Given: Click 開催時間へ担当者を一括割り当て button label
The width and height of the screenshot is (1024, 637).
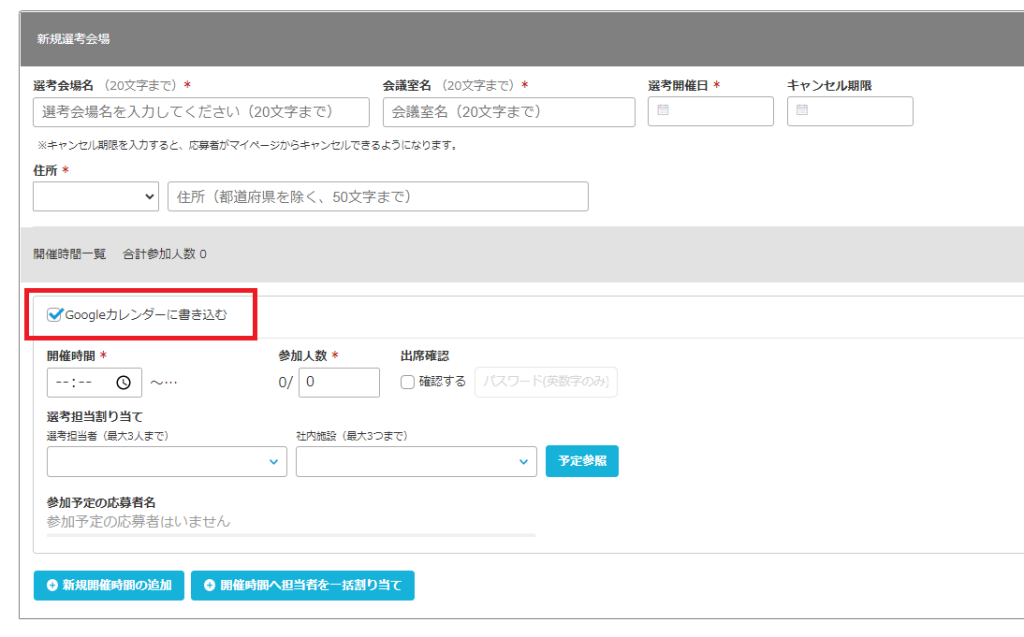Looking at the screenshot, I should [x=311, y=586].
